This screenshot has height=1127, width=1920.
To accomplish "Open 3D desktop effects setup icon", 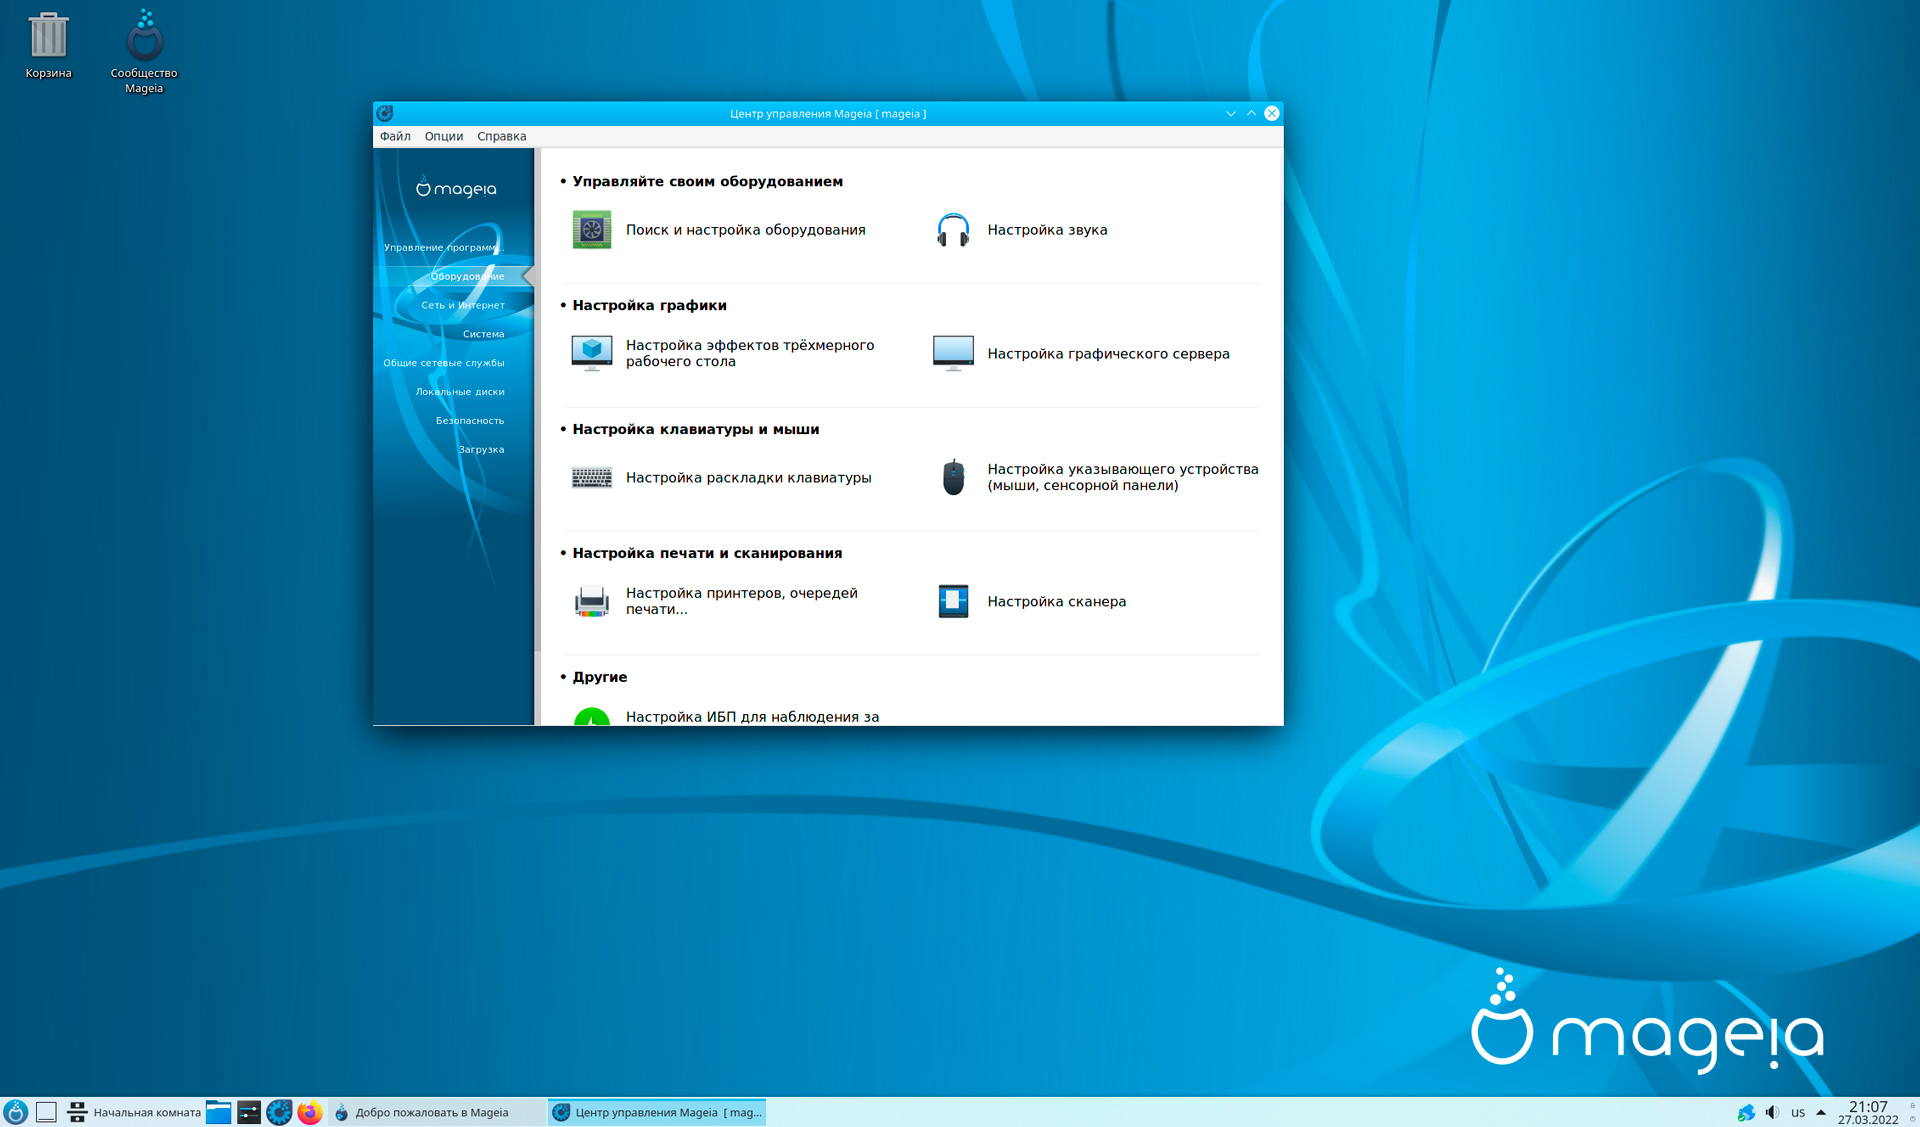I will pos(591,353).
